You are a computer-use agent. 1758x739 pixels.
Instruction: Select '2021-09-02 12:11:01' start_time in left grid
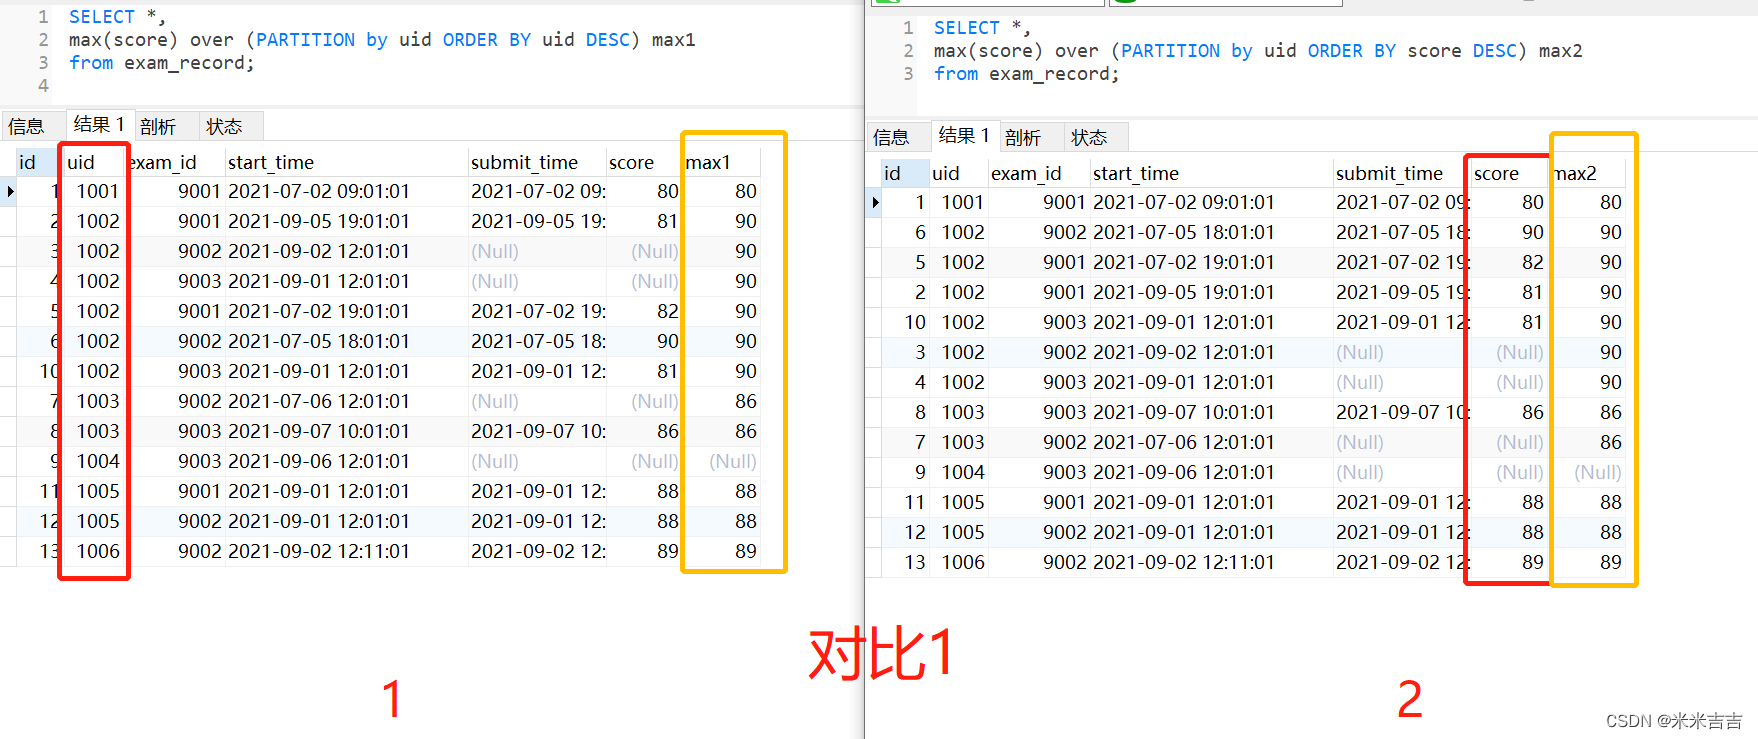tap(346, 551)
